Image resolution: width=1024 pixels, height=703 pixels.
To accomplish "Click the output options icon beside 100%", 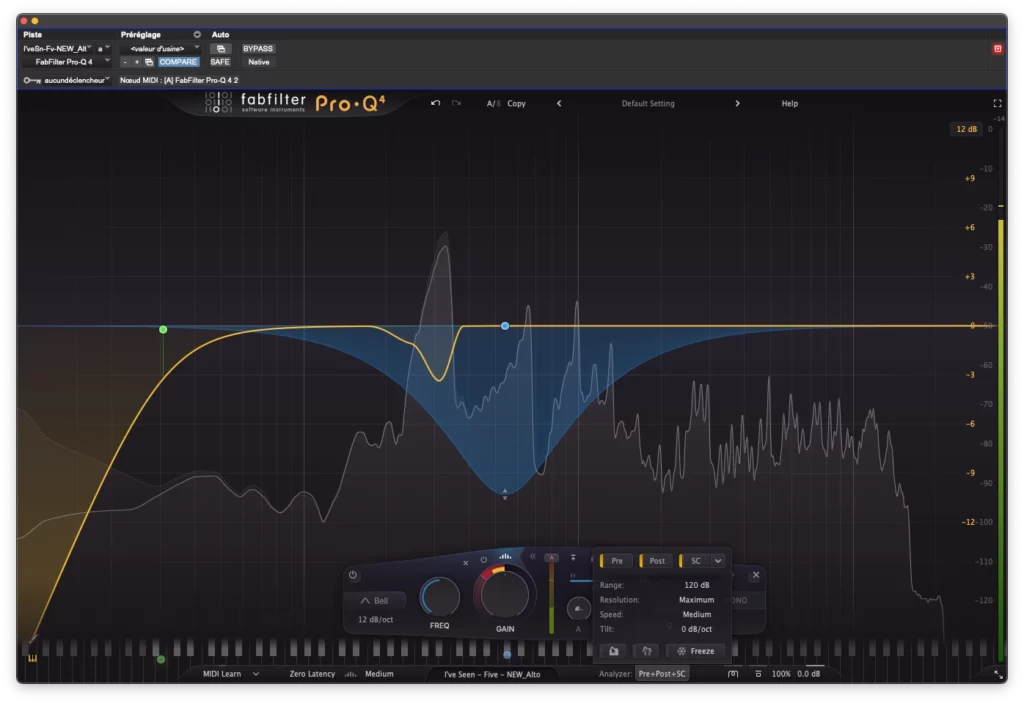I will pos(758,674).
